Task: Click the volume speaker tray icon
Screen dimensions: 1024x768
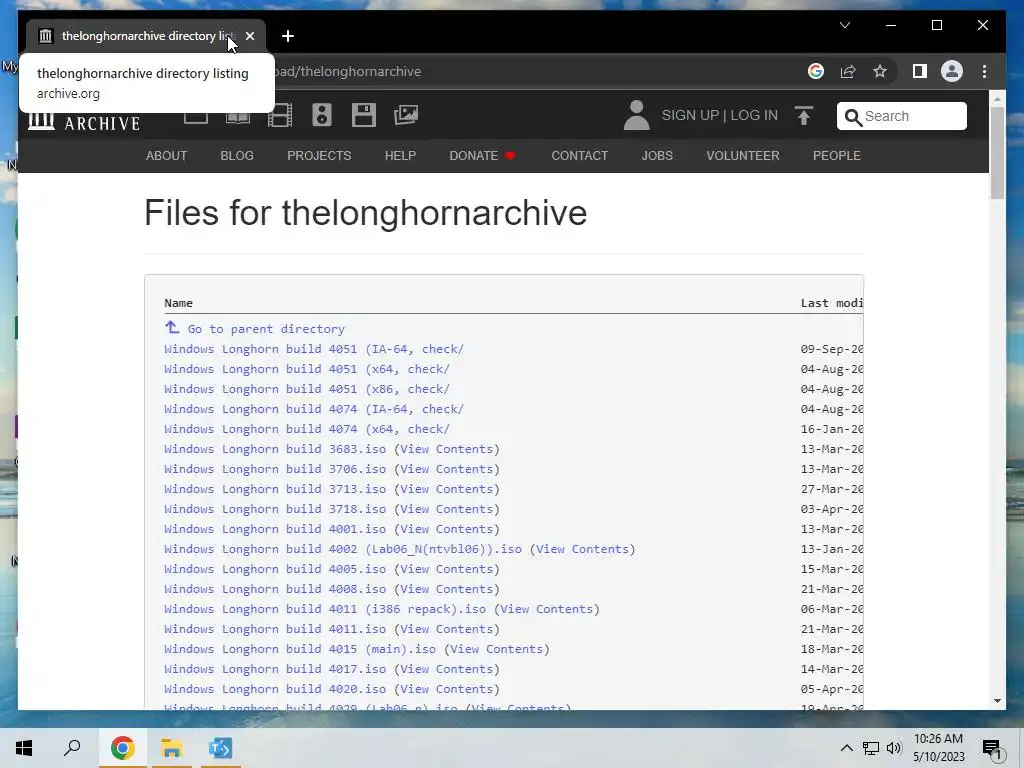Action: 894,748
